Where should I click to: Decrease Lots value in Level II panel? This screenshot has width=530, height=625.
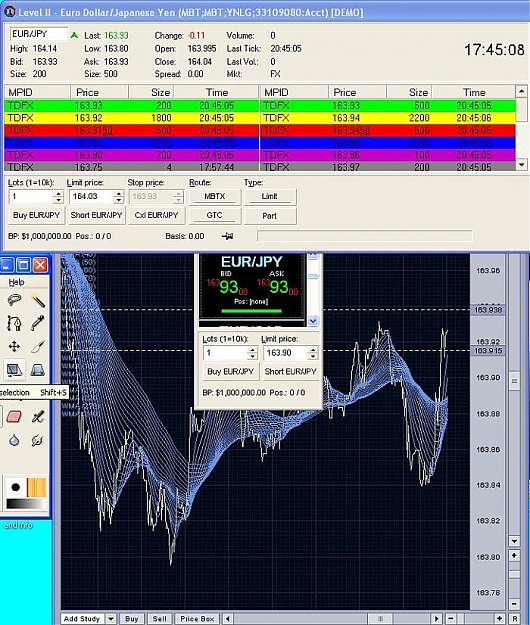click(x=58, y=200)
